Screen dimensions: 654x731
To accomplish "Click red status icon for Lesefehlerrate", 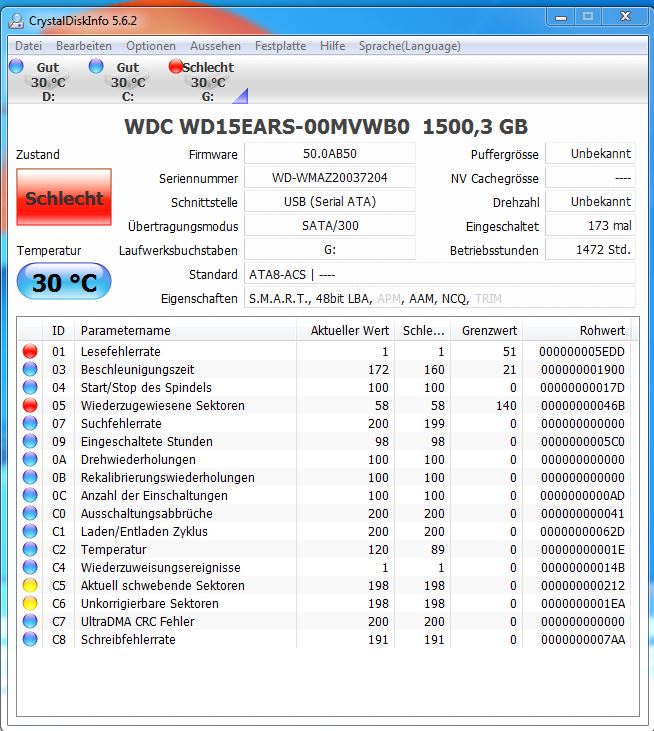I will (30, 351).
